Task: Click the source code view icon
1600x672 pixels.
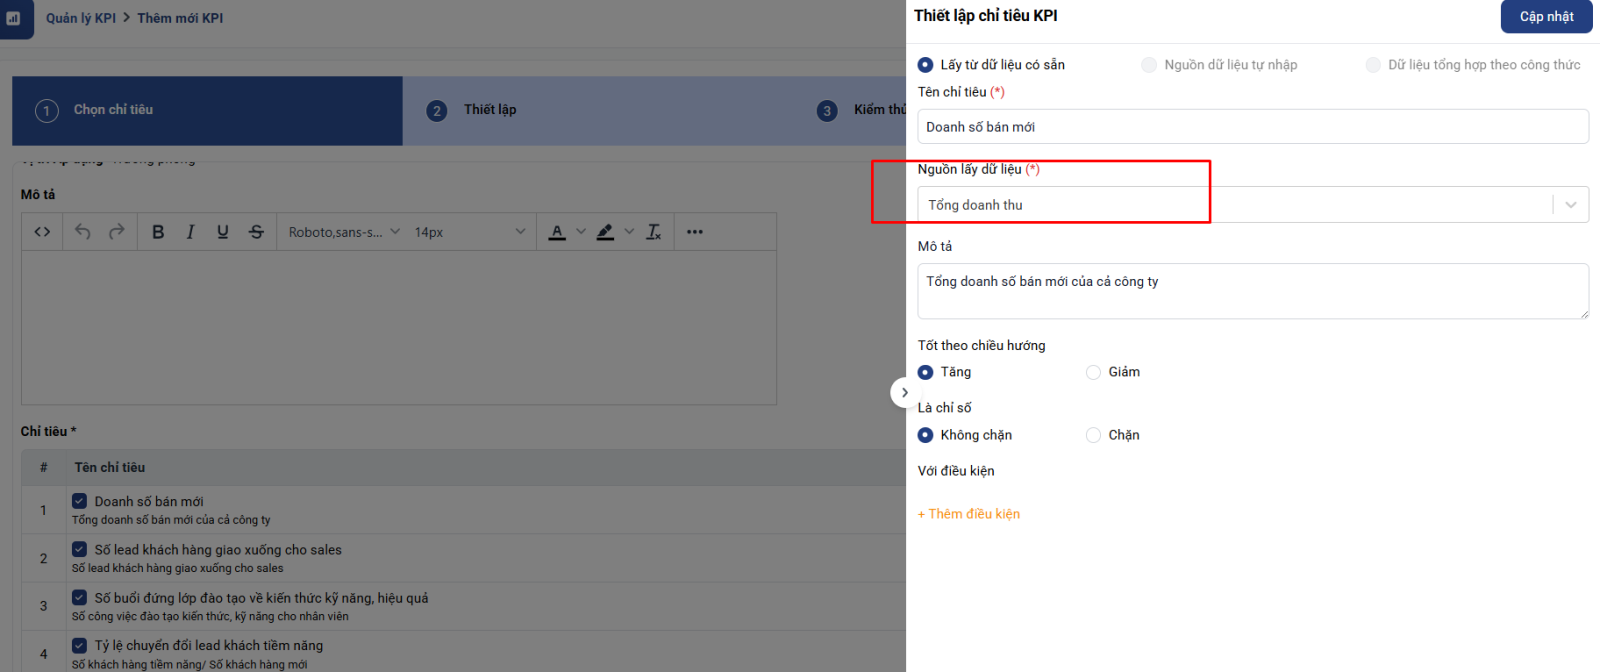Action: 42,232
